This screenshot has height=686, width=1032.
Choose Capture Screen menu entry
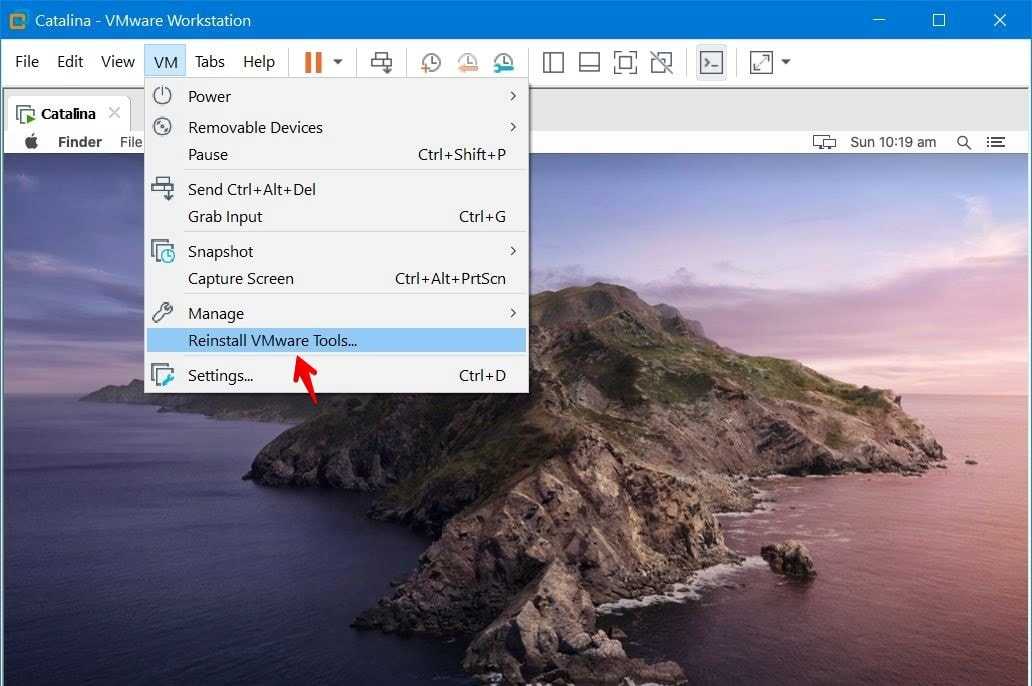(x=336, y=279)
